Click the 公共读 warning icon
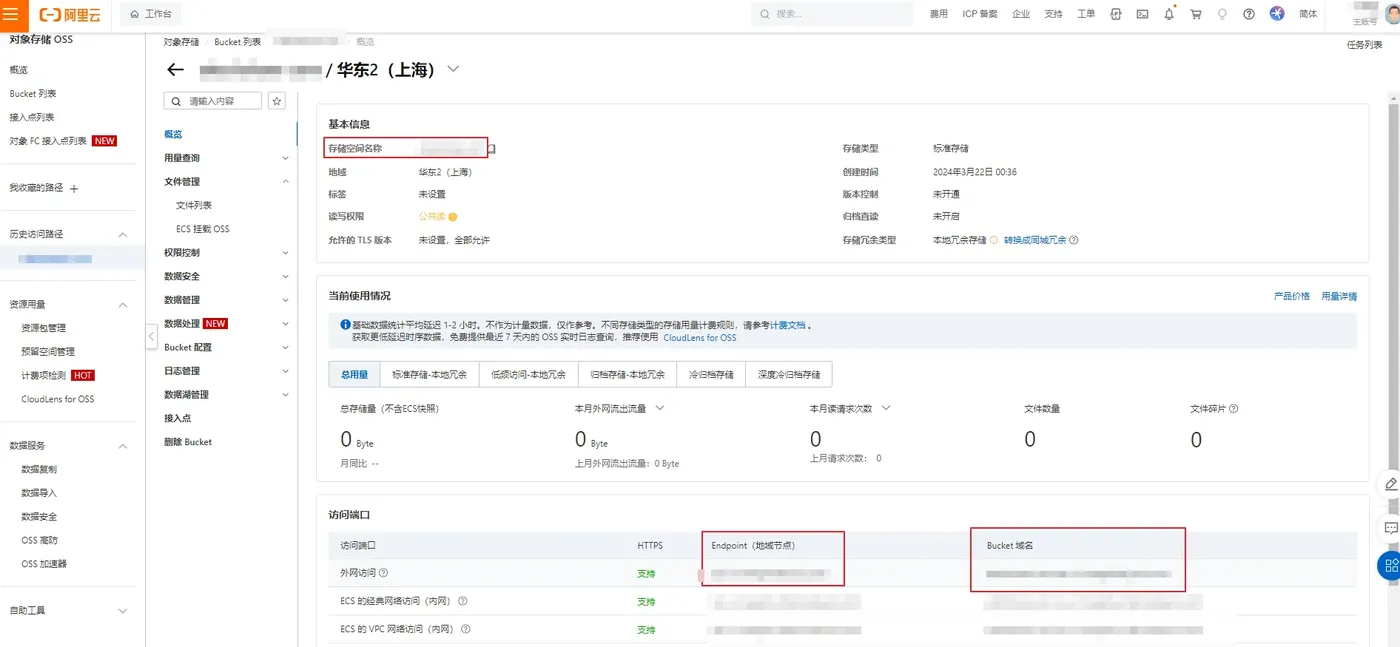 pos(453,217)
